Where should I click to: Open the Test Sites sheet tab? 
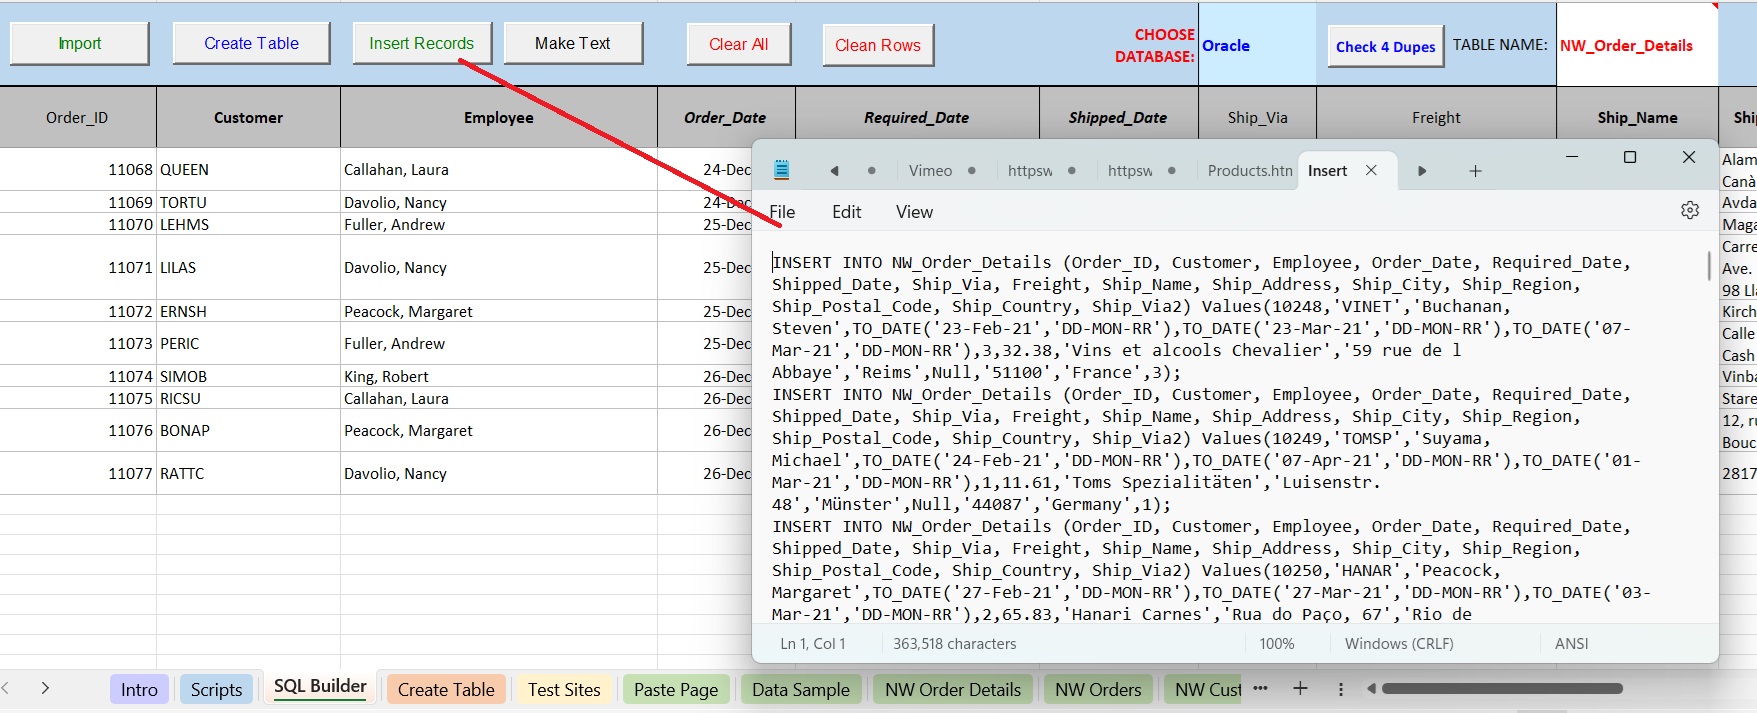[564, 689]
